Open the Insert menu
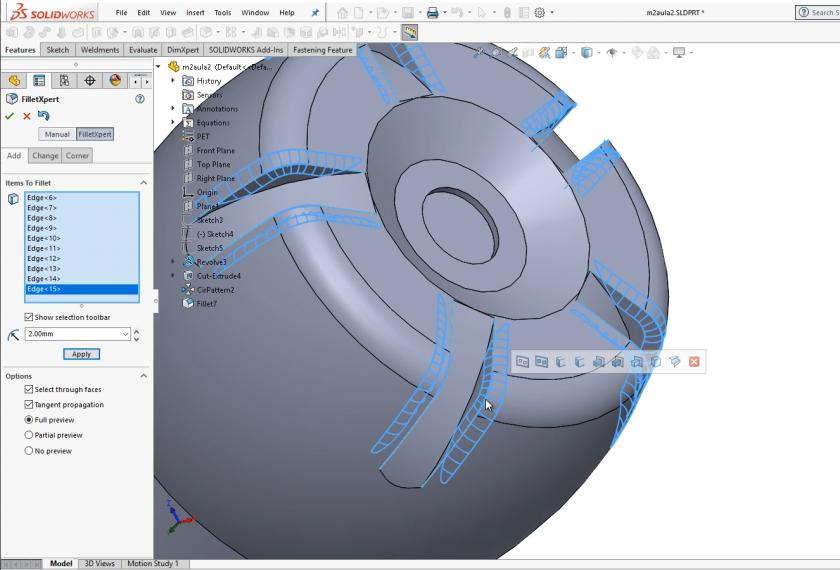840x570 pixels. (195, 12)
